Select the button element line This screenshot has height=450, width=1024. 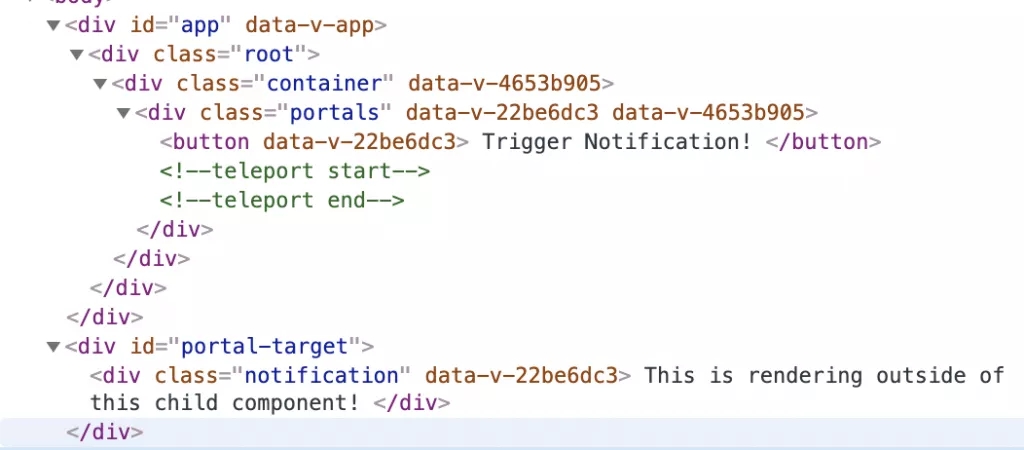click(520, 142)
